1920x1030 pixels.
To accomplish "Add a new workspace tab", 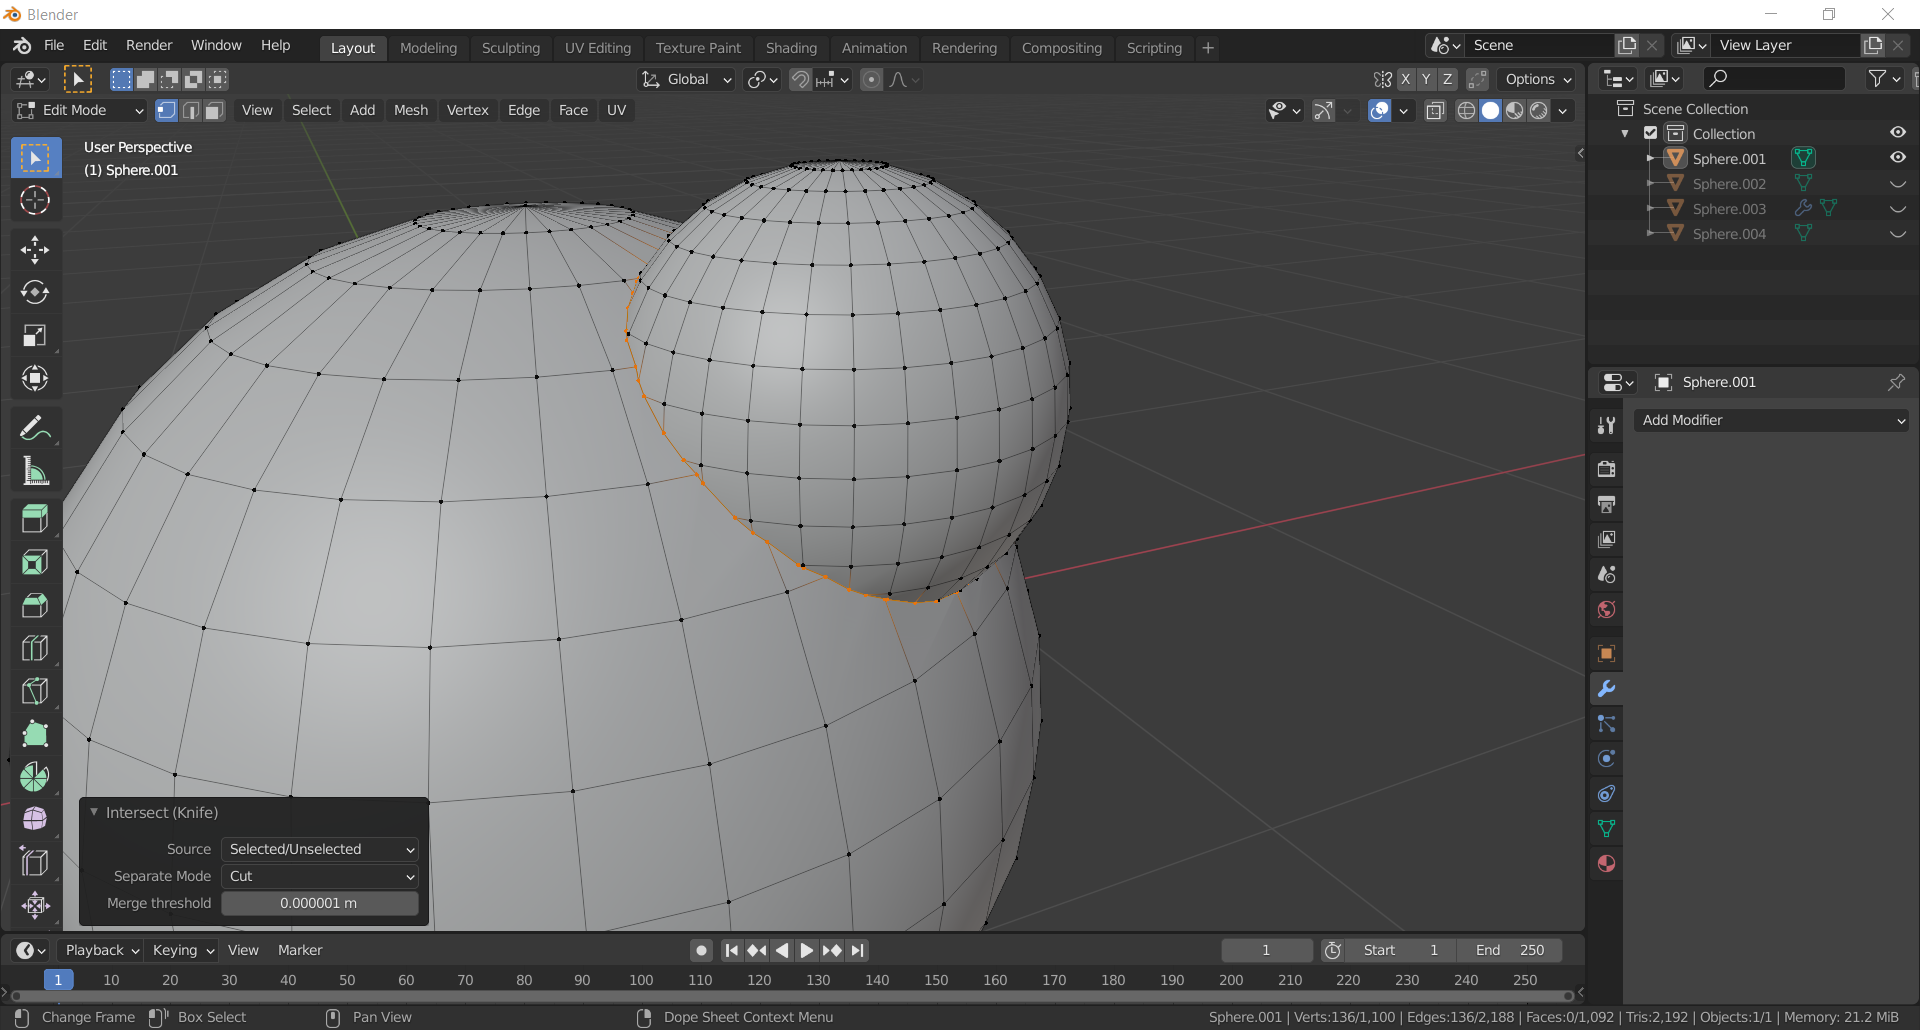I will pos(1208,48).
